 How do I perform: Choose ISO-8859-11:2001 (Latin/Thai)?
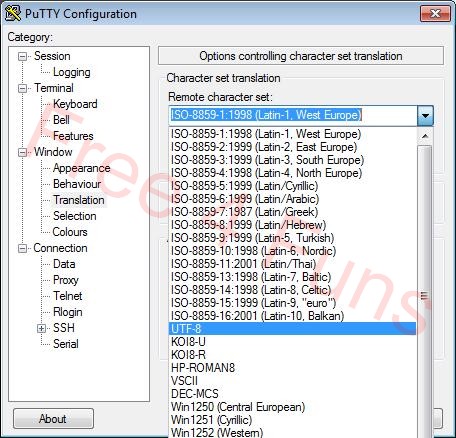point(293,264)
